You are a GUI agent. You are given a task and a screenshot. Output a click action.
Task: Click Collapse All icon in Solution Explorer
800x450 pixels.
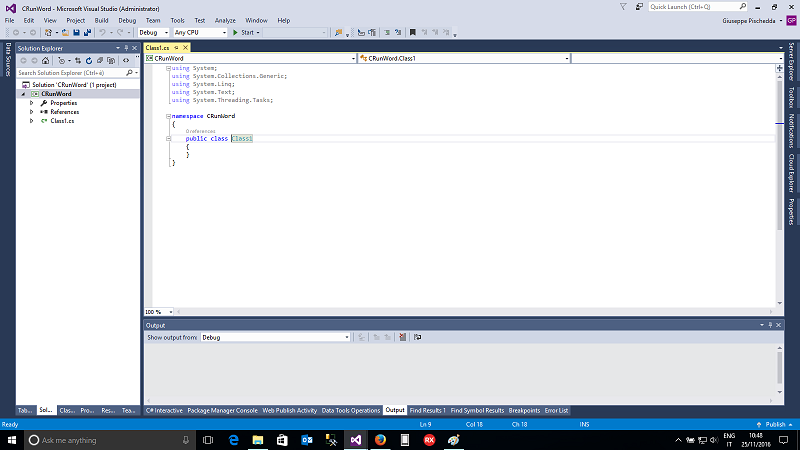tap(100, 61)
